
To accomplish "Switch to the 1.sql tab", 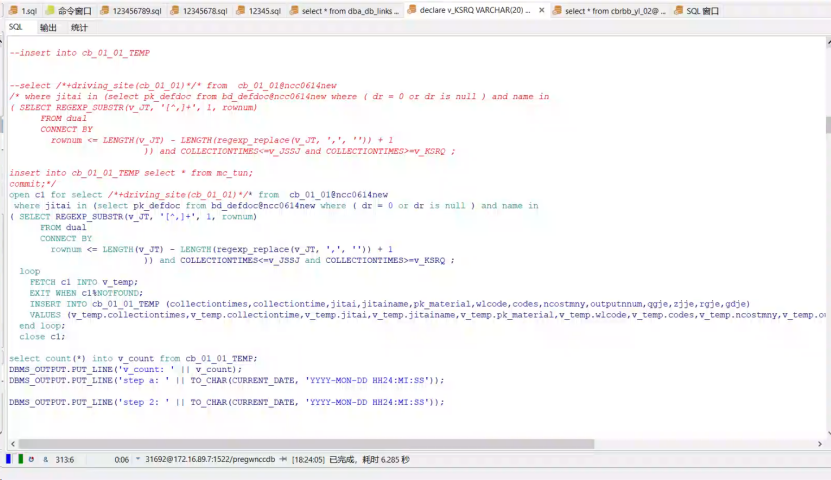I will (23, 11).
